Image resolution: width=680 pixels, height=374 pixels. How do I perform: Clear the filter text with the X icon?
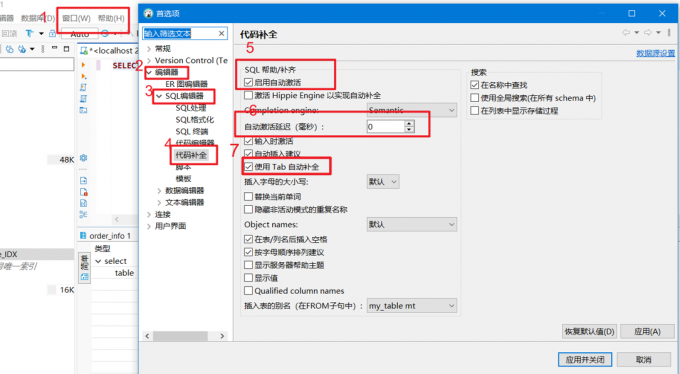tap(221, 33)
